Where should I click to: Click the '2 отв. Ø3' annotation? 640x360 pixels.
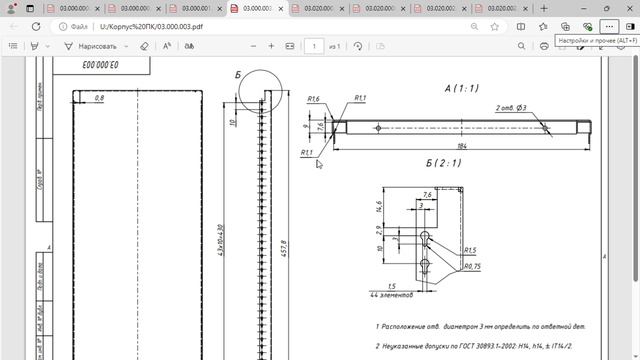[511, 108]
